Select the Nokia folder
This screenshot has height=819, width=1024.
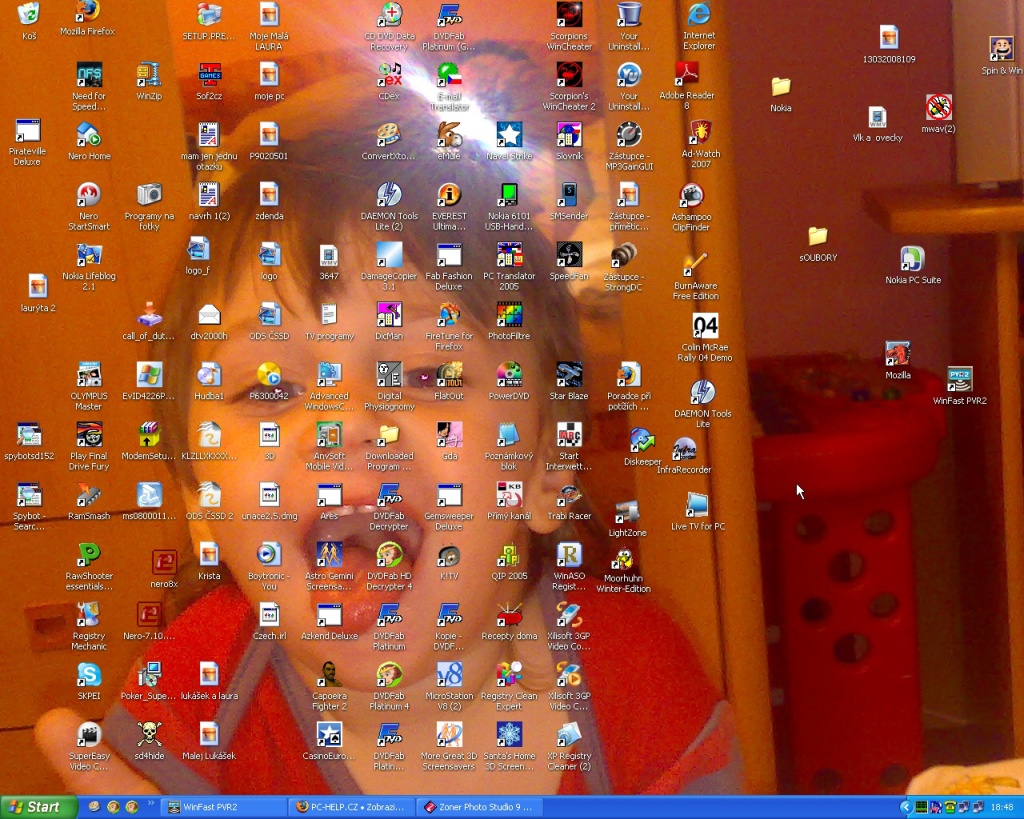click(780, 95)
